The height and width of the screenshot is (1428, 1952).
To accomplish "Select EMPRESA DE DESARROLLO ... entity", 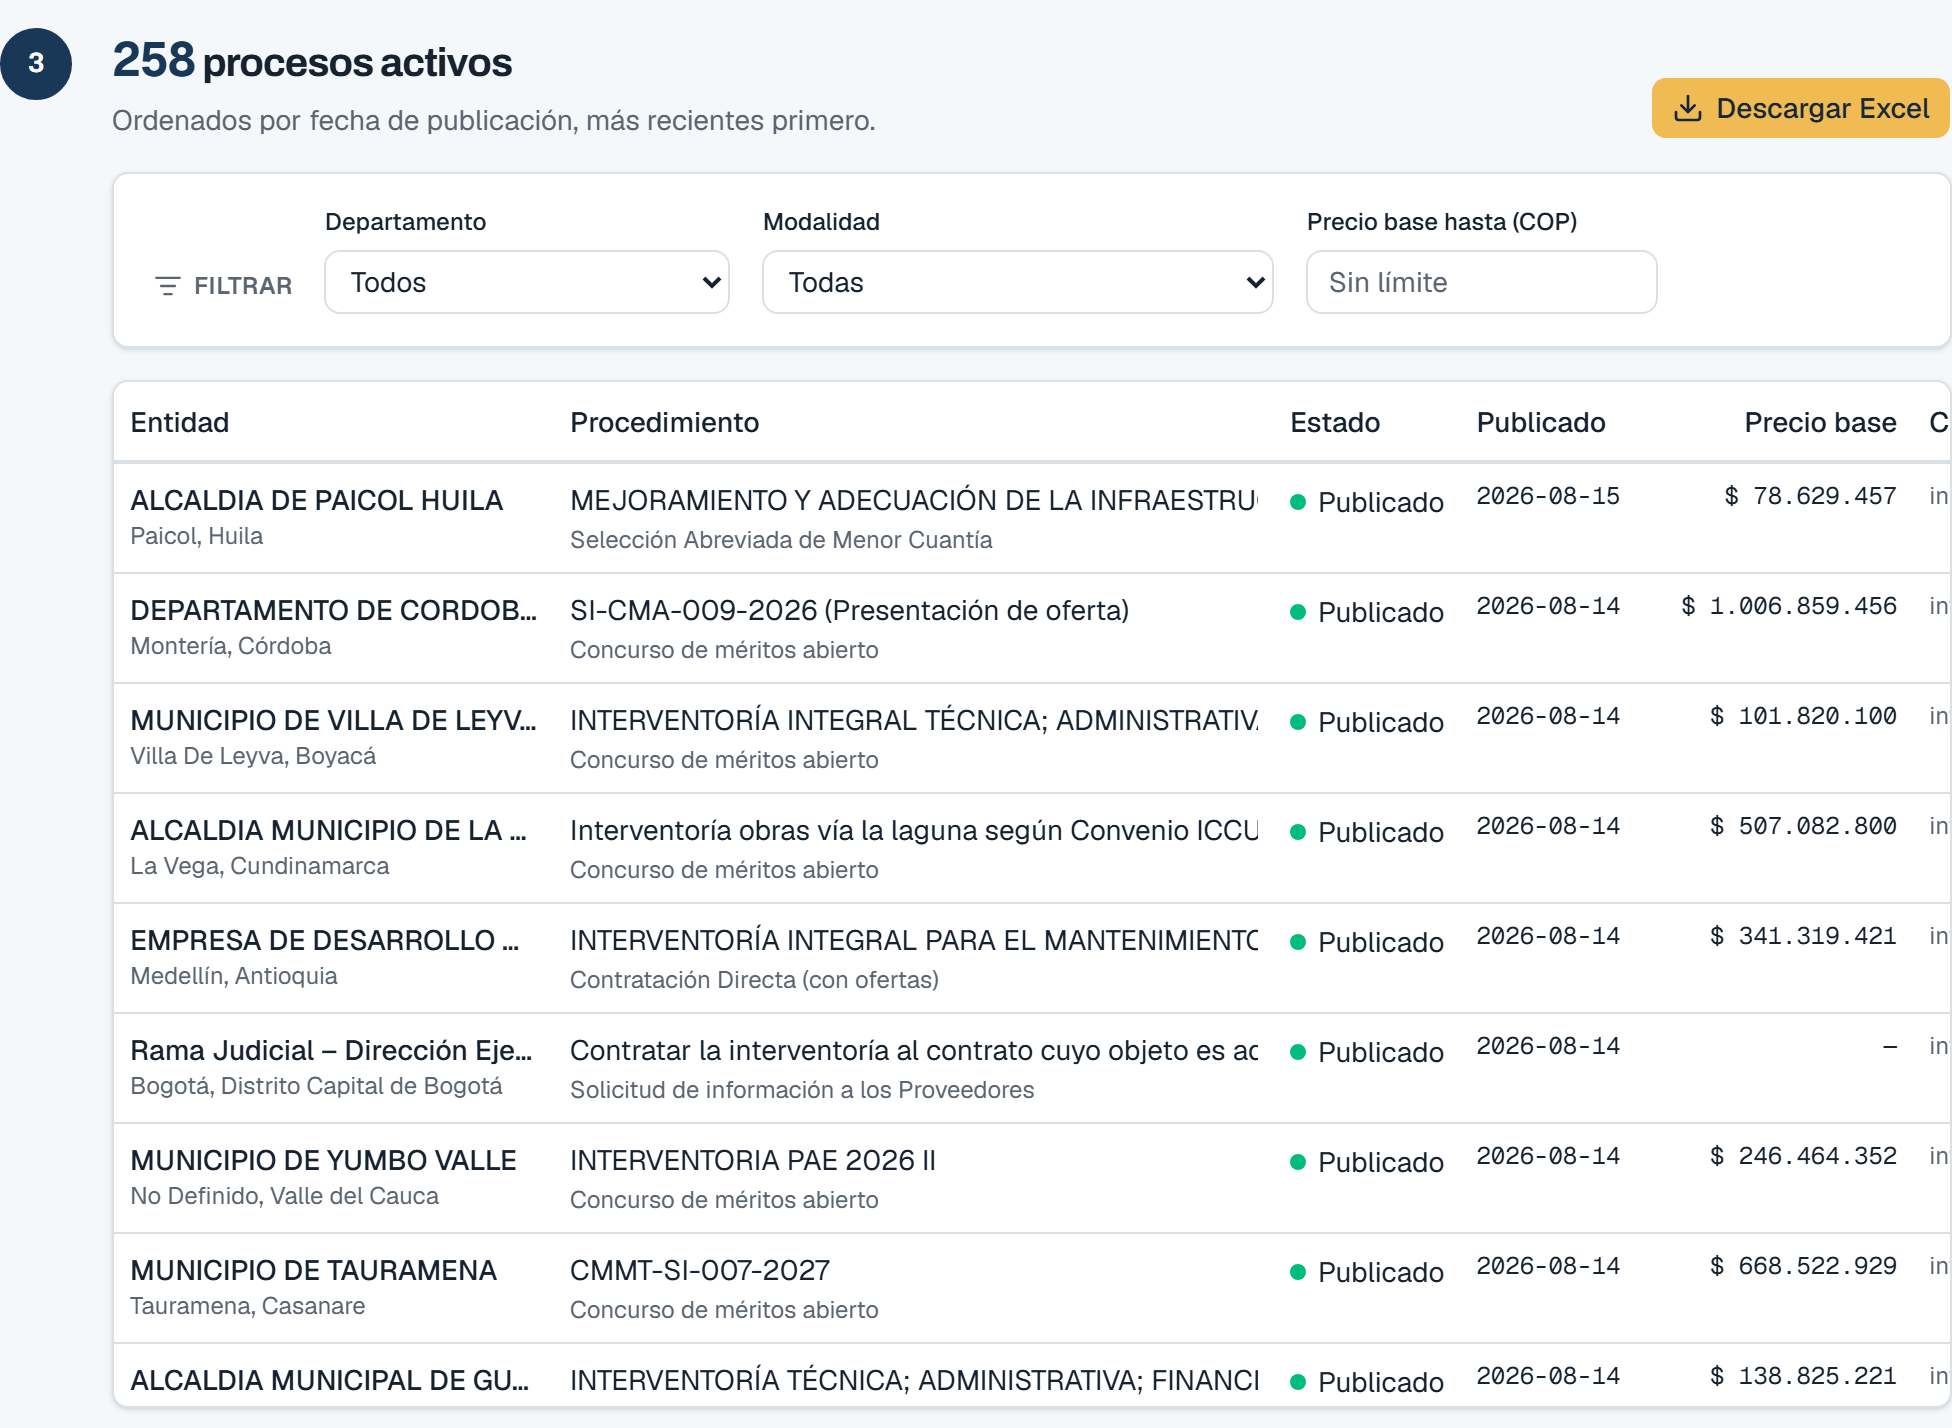I will pos(325,940).
